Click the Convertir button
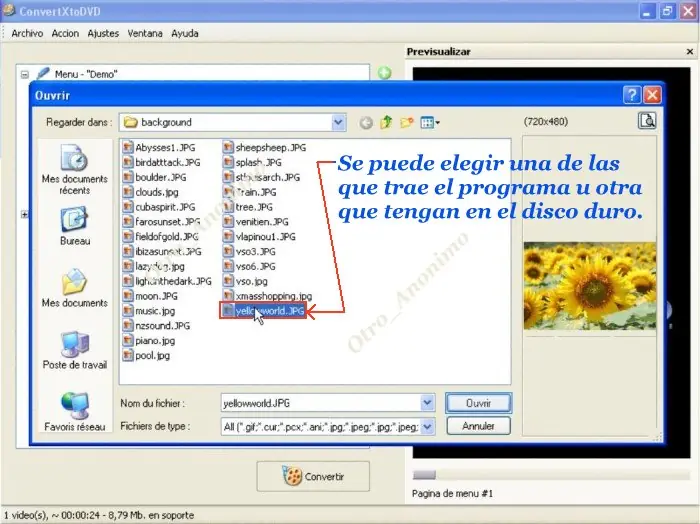Viewport: 700px width, 524px height. [313, 477]
